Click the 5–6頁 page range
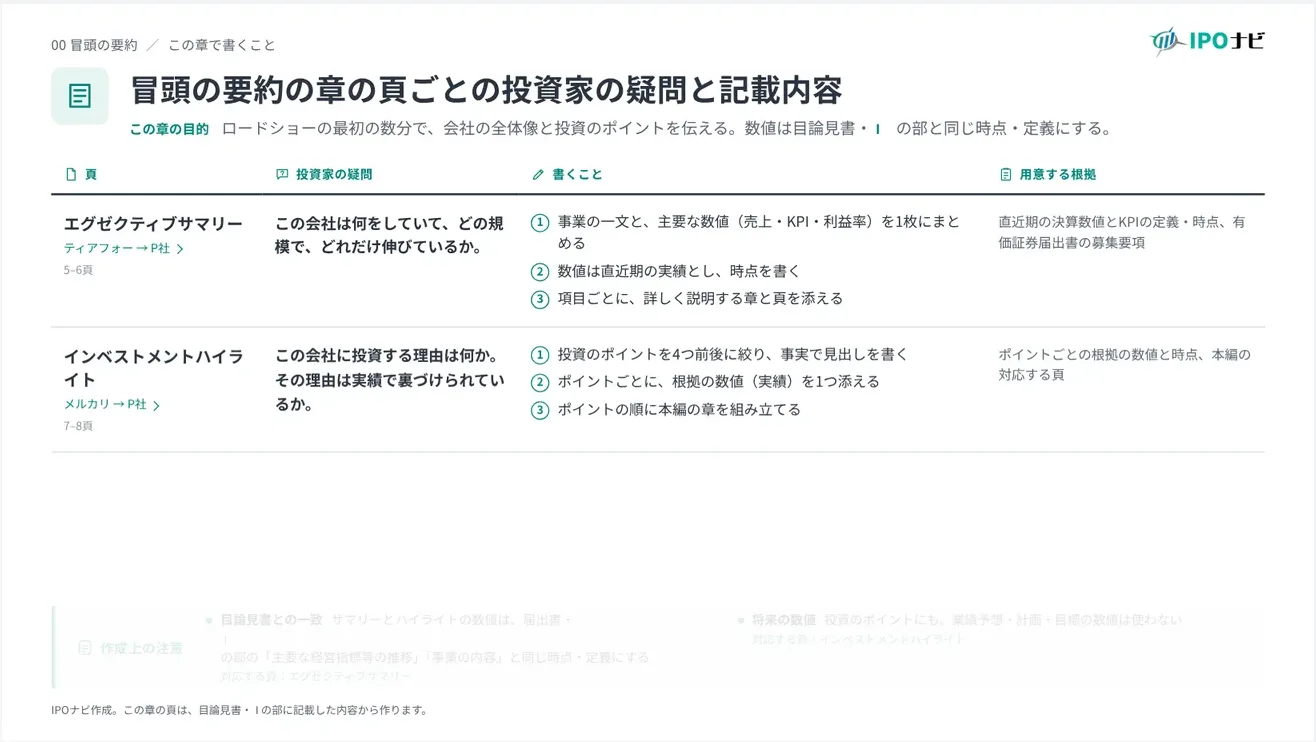This screenshot has width=1316, height=742. [x=78, y=270]
